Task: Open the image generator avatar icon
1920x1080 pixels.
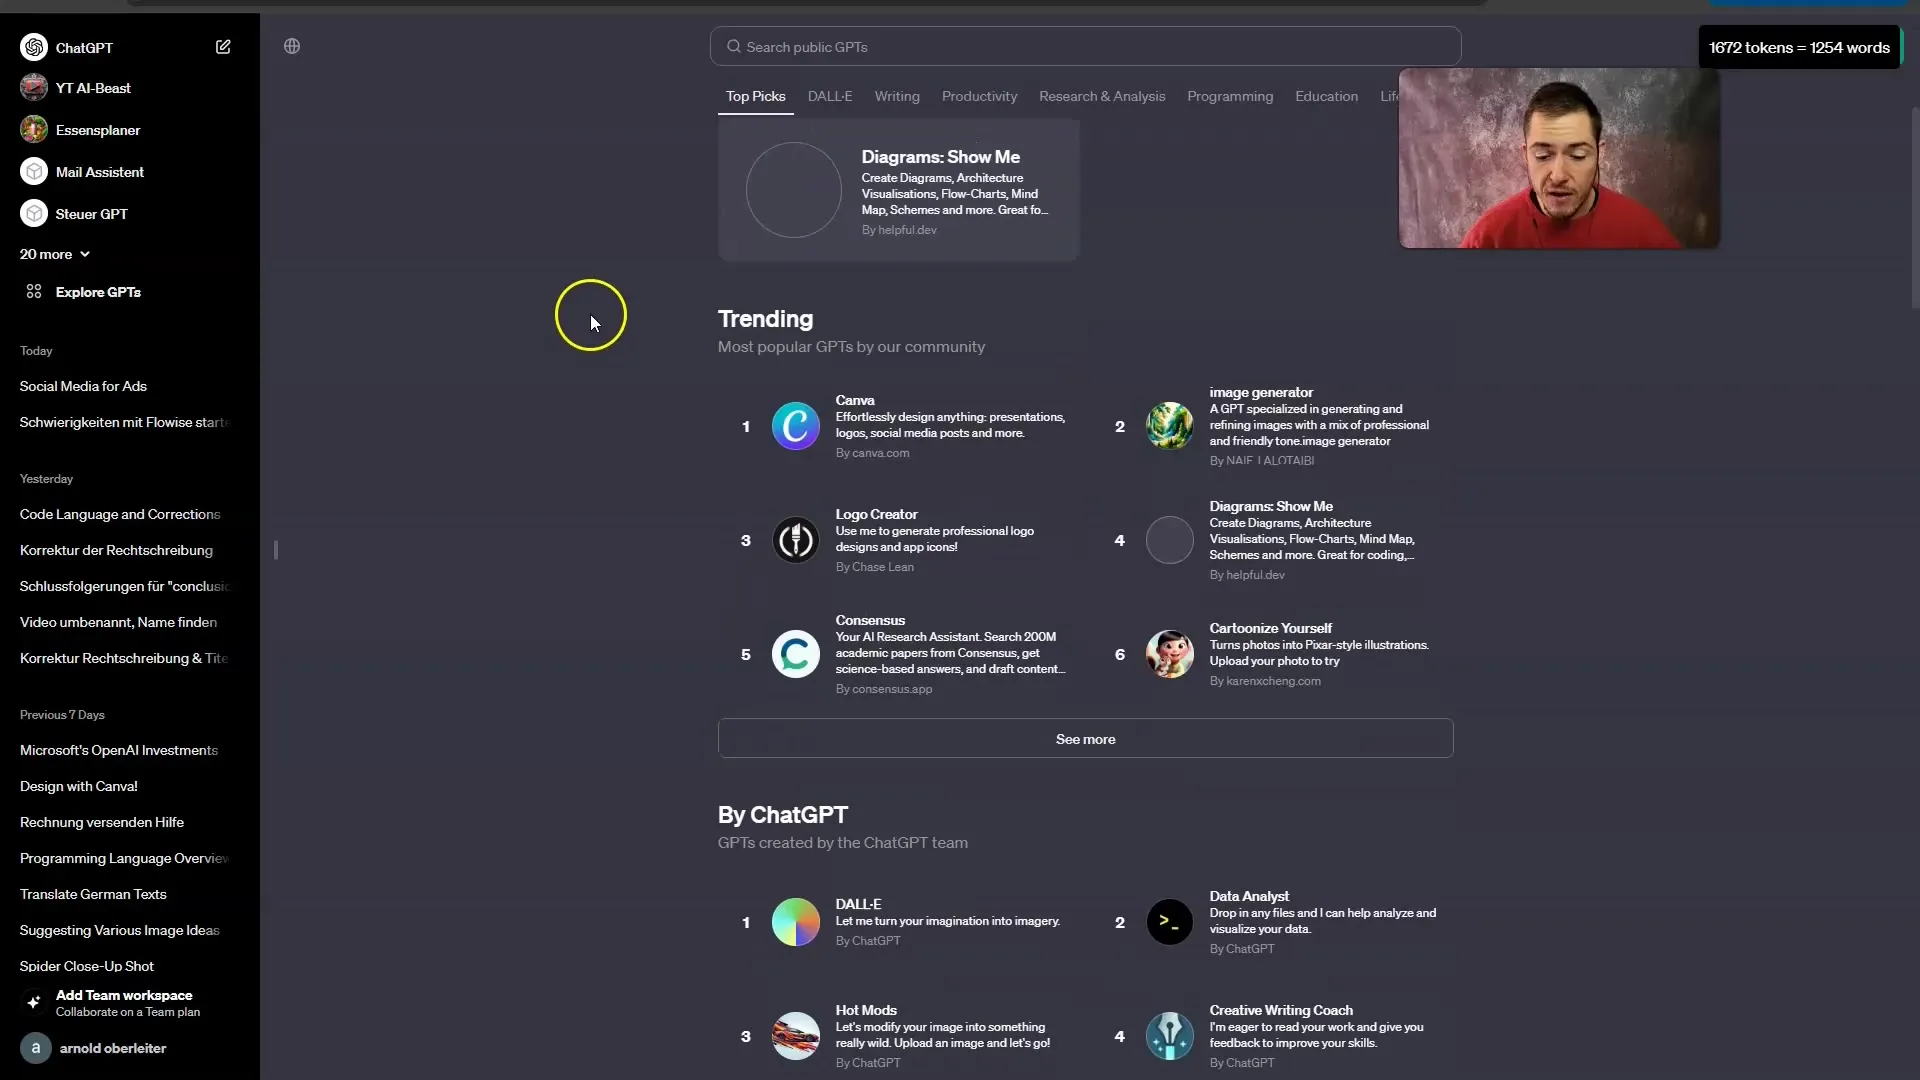Action: click(1170, 426)
